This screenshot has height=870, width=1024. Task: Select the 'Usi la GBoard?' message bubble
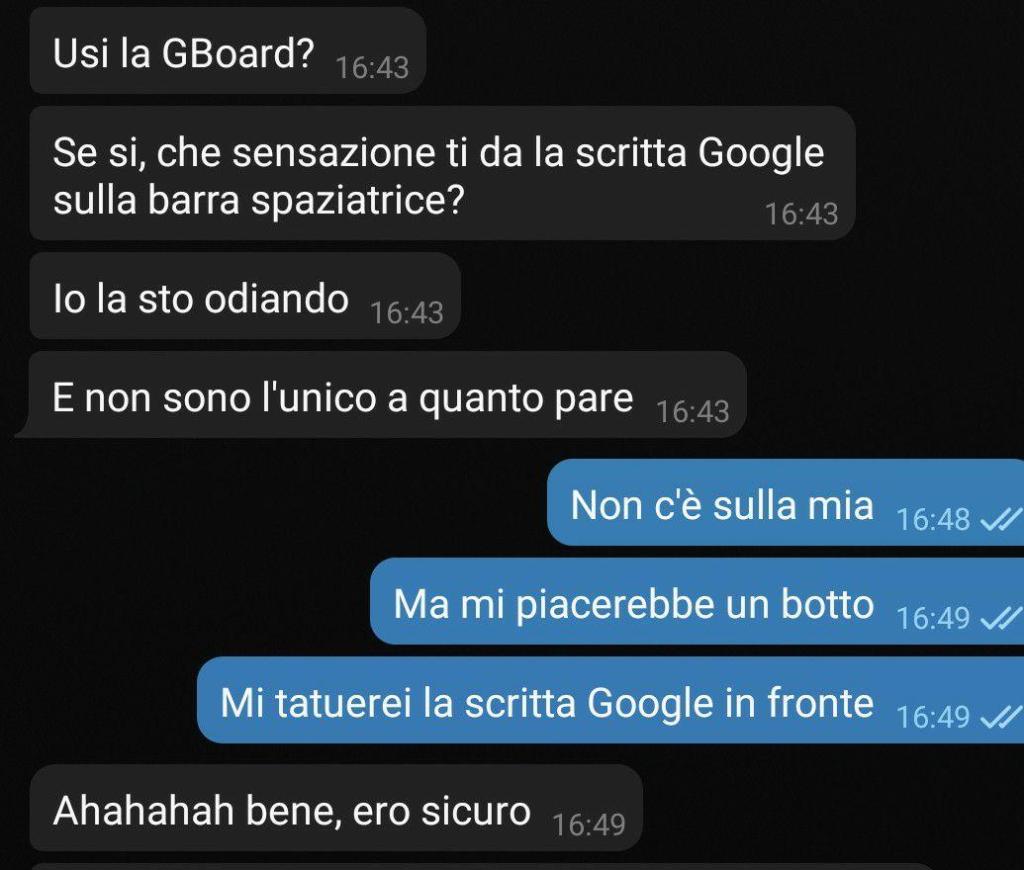tap(228, 51)
